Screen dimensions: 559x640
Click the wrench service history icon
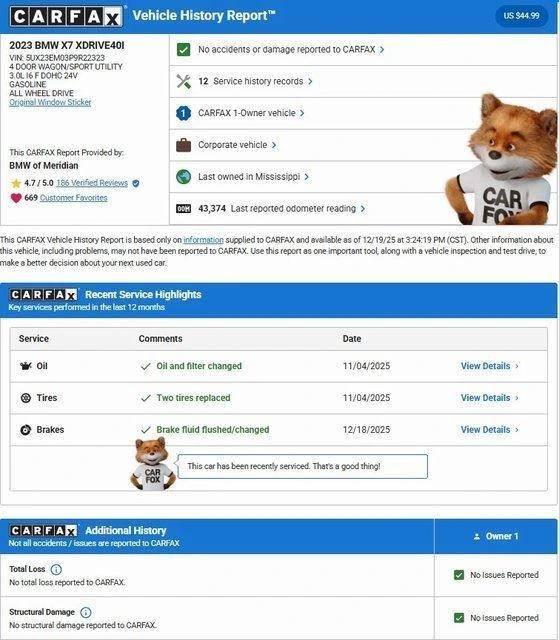(x=184, y=81)
